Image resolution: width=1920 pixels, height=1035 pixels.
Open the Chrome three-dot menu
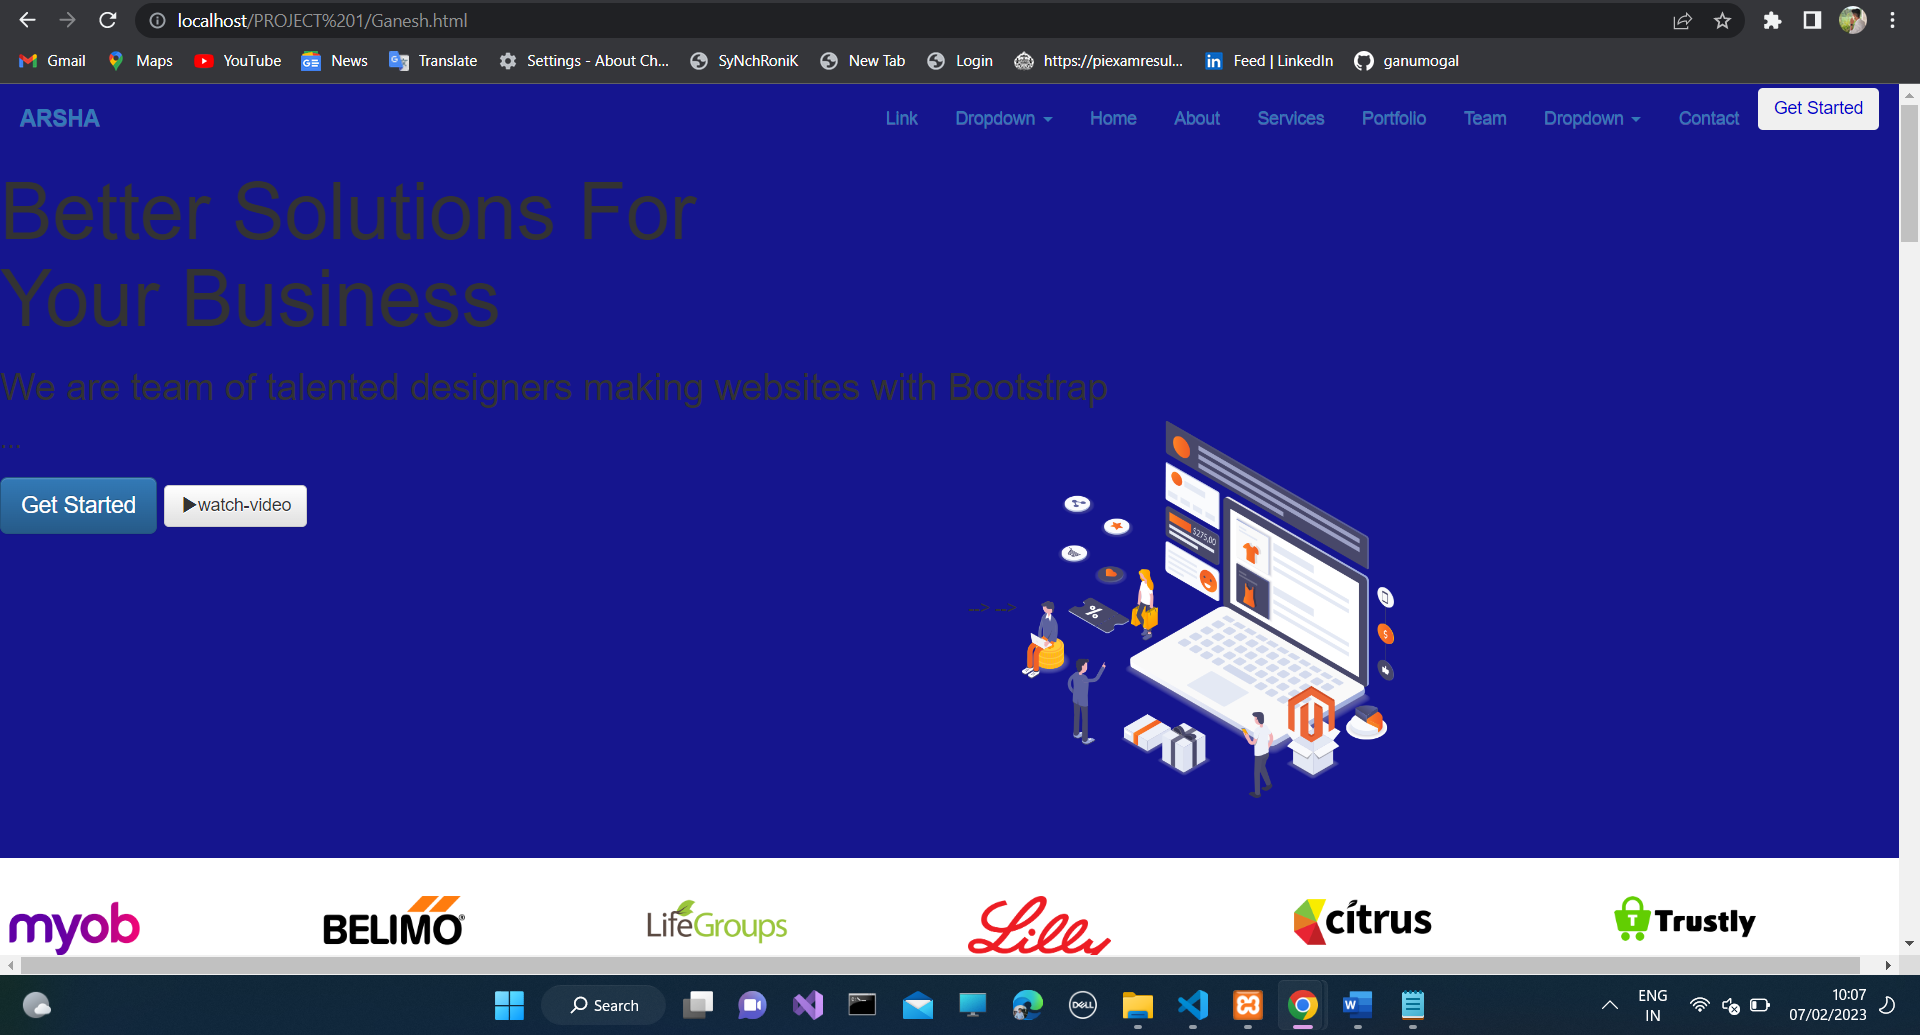1892,21
